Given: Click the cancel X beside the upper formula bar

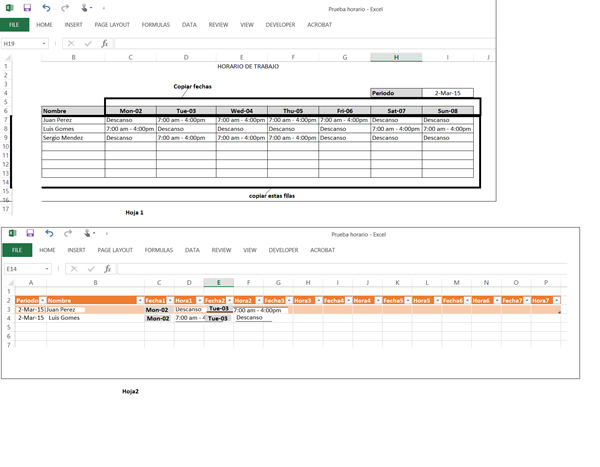Looking at the screenshot, I should (71, 44).
